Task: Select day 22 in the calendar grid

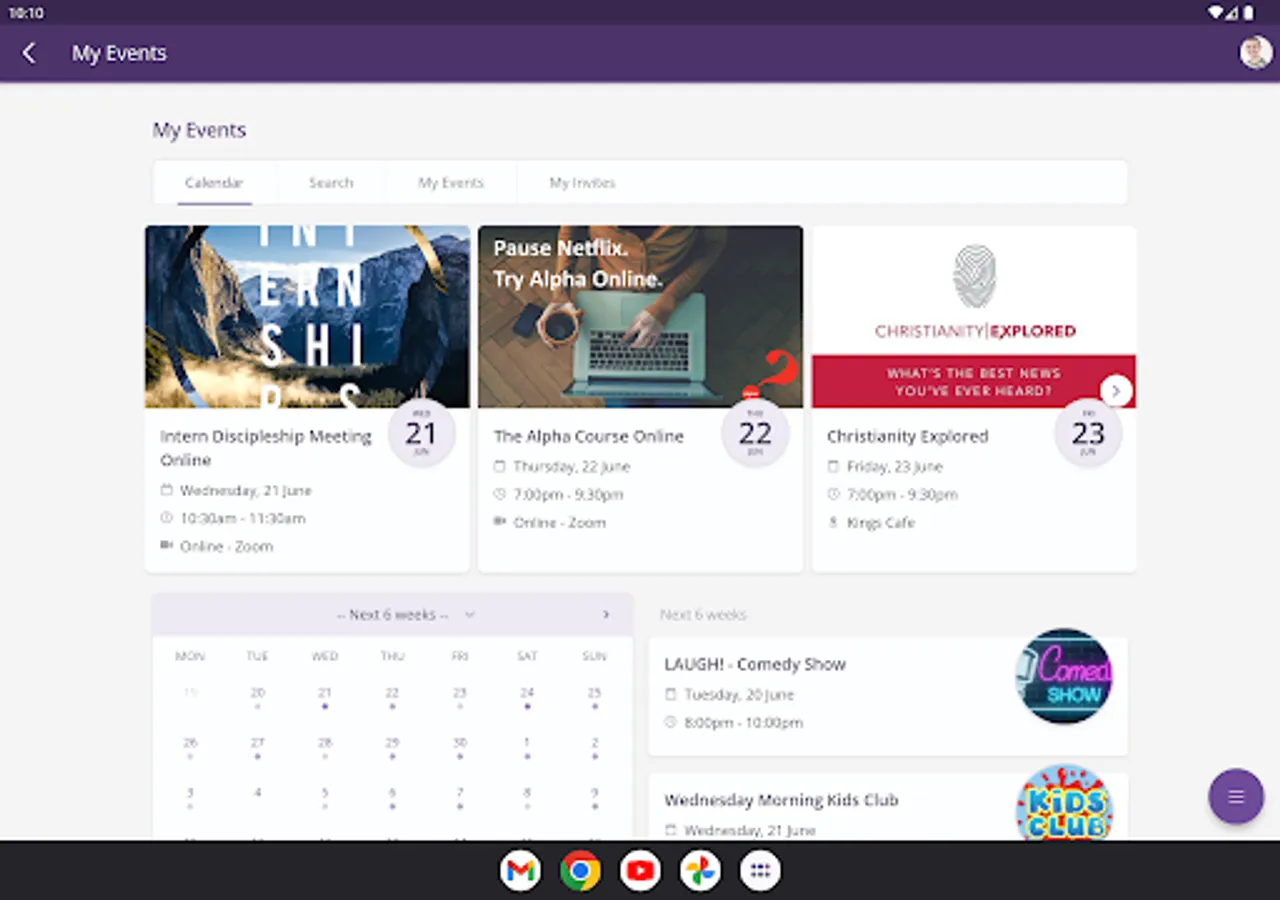Action: [392, 693]
